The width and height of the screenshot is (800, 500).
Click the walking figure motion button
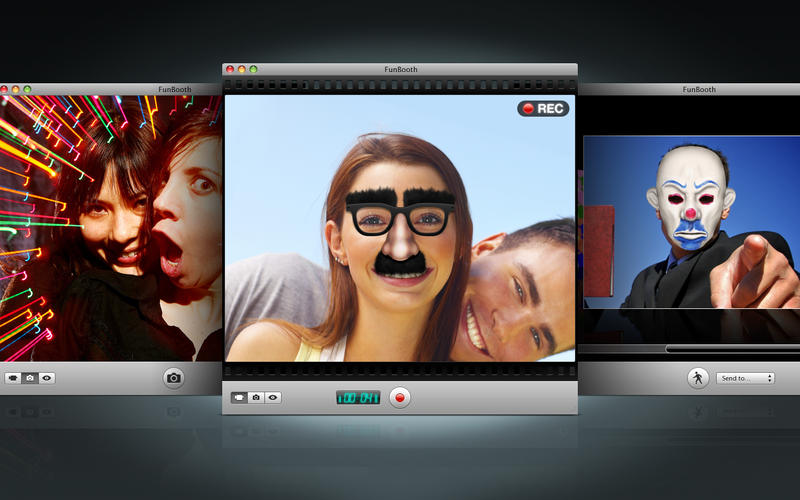coord(697,378)
